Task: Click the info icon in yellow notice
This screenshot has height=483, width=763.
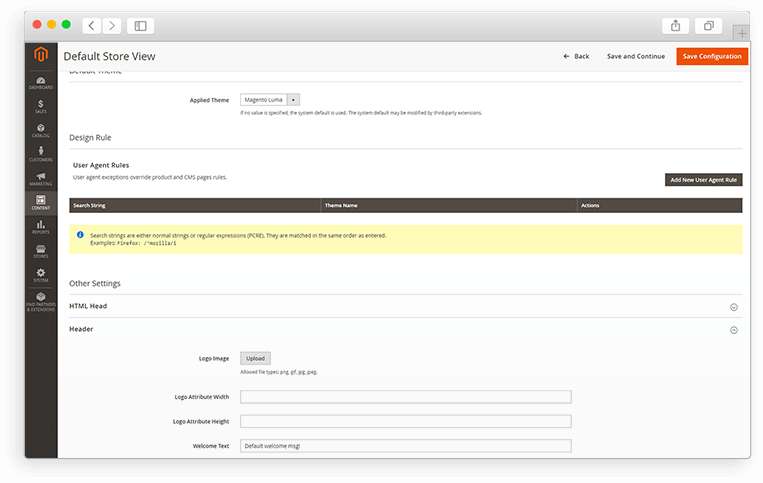Action: point(80,235)
